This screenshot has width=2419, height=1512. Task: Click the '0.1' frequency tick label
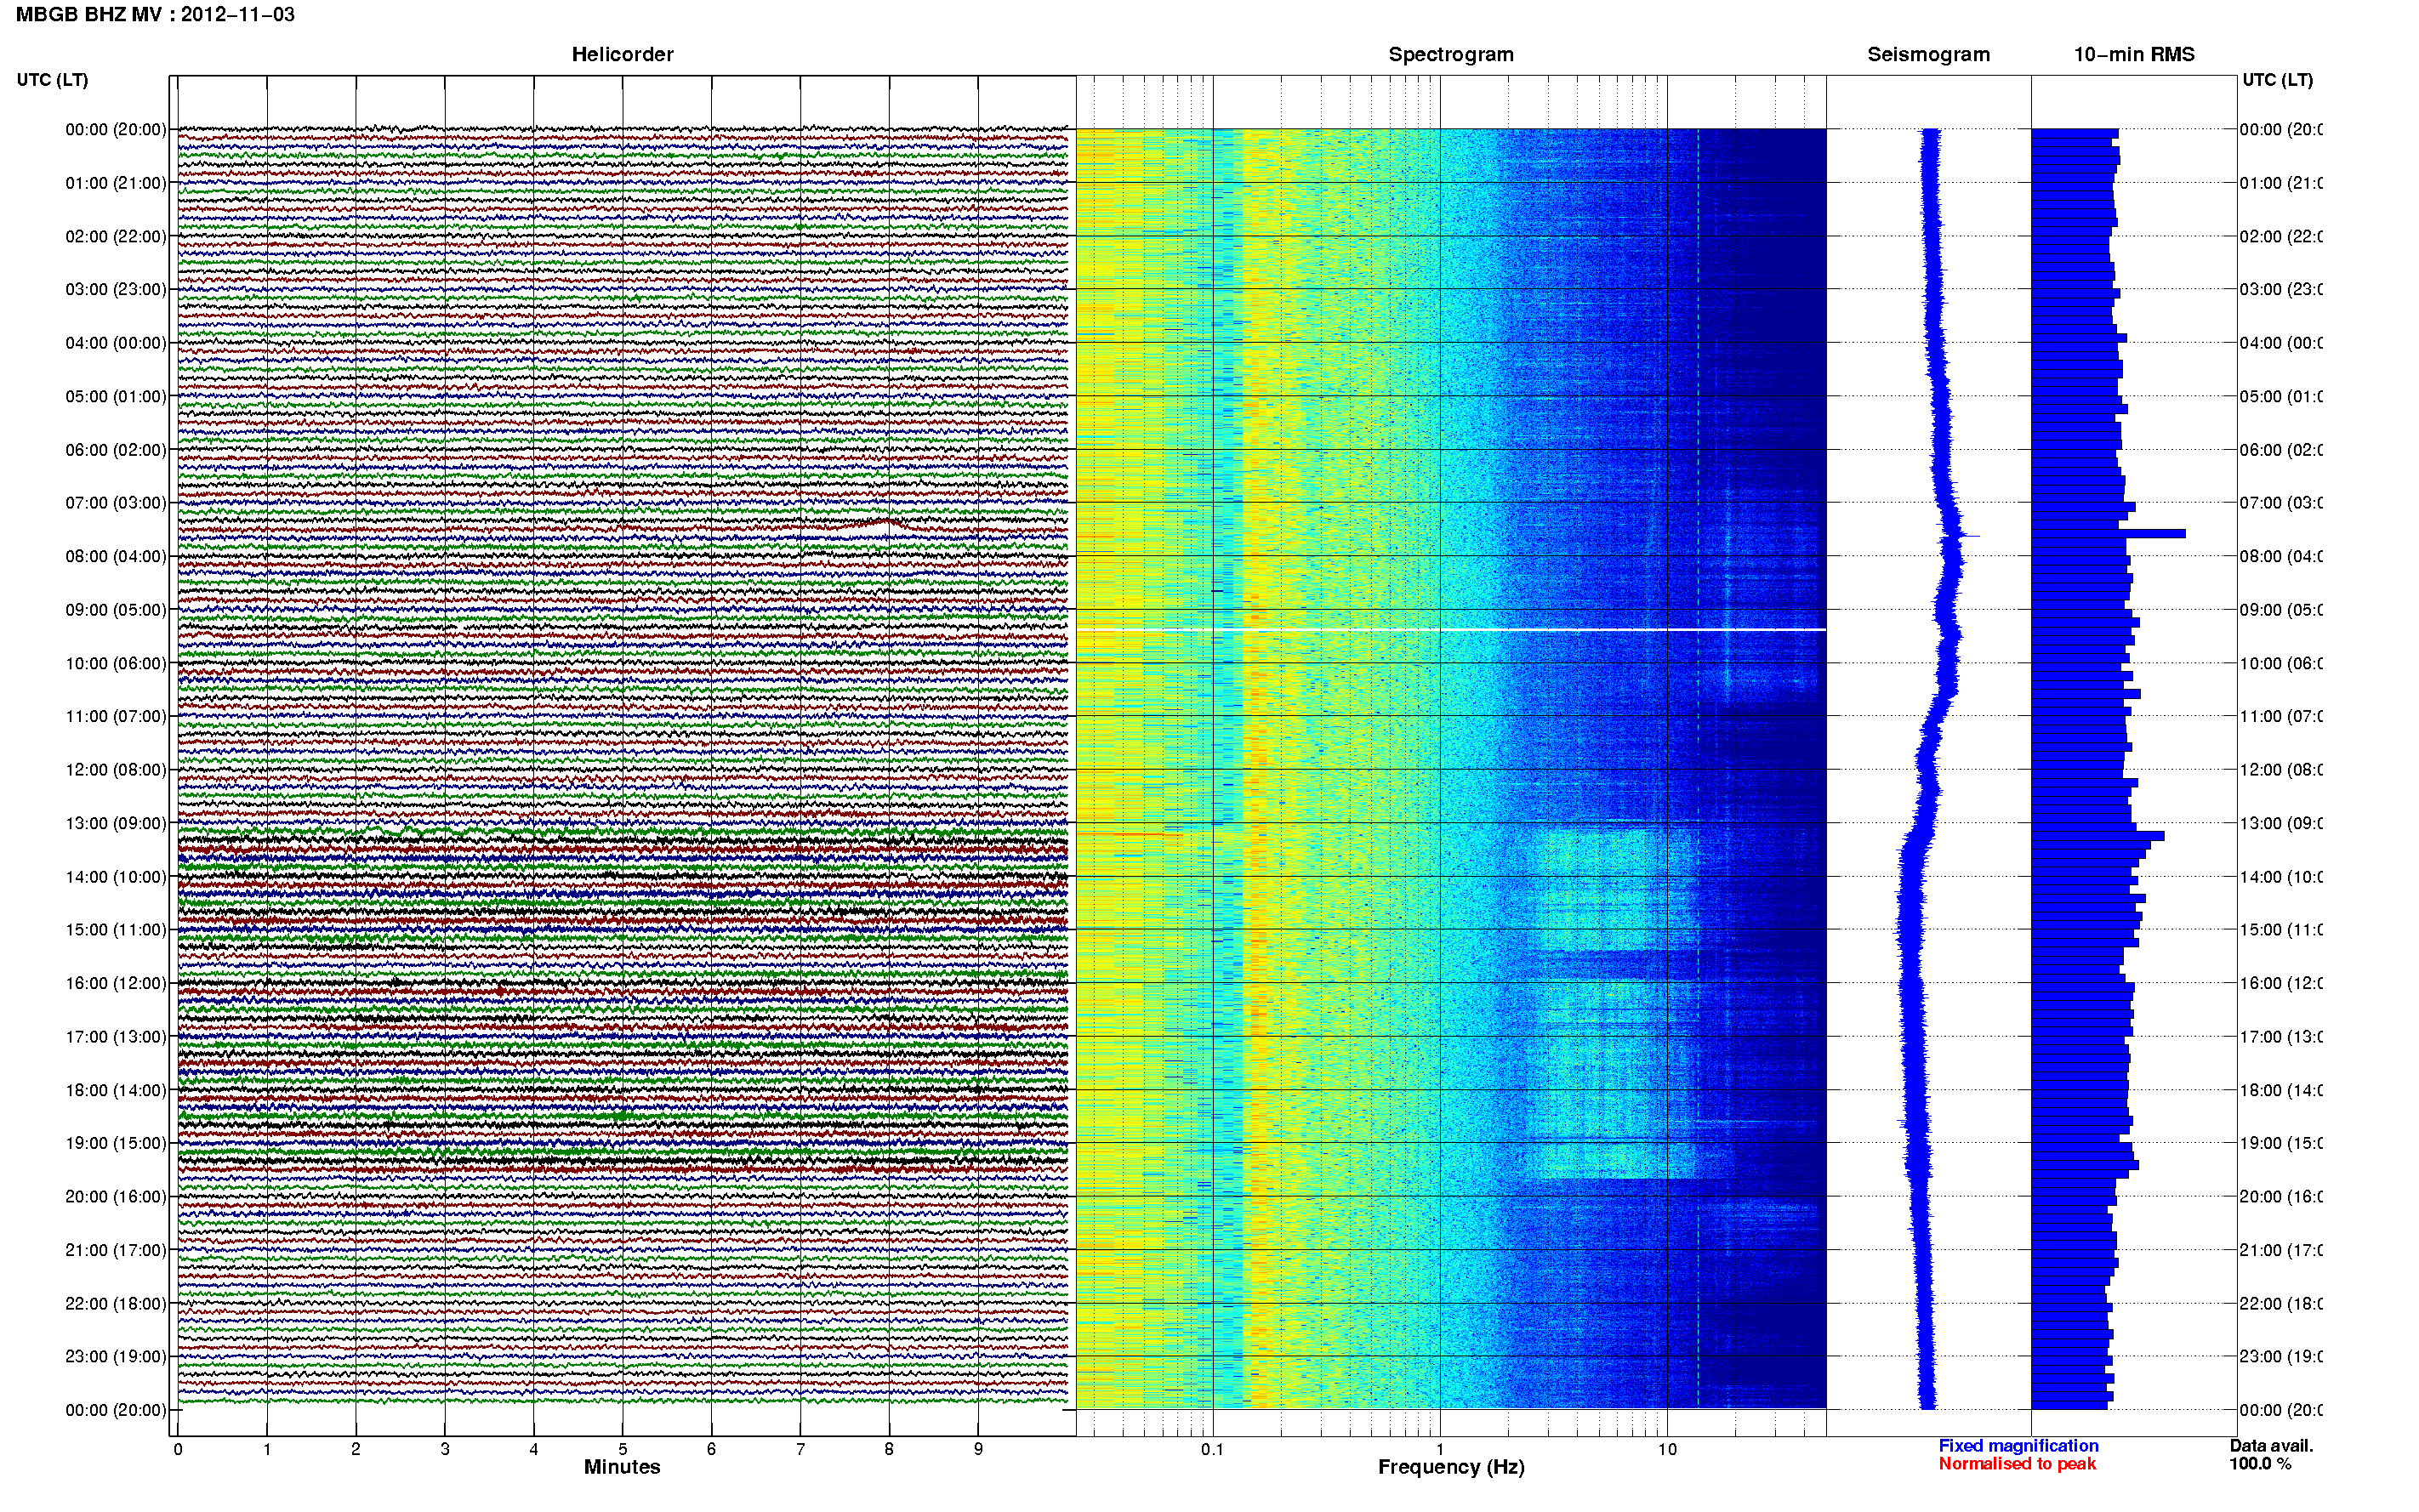pos(1212,1449)
